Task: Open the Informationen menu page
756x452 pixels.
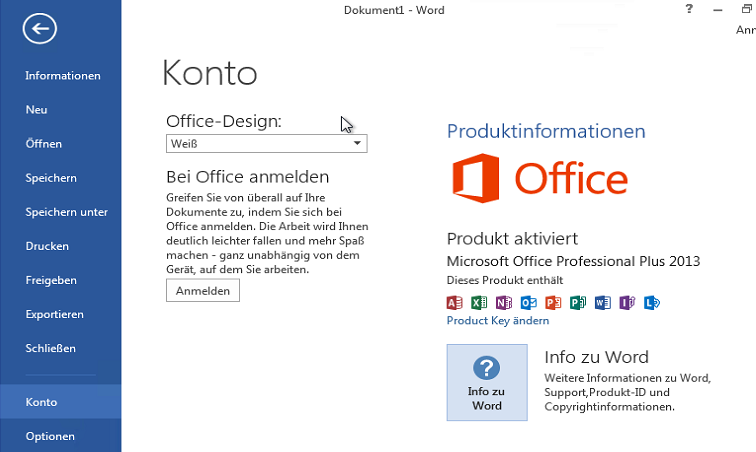Action: click(63, 76)
